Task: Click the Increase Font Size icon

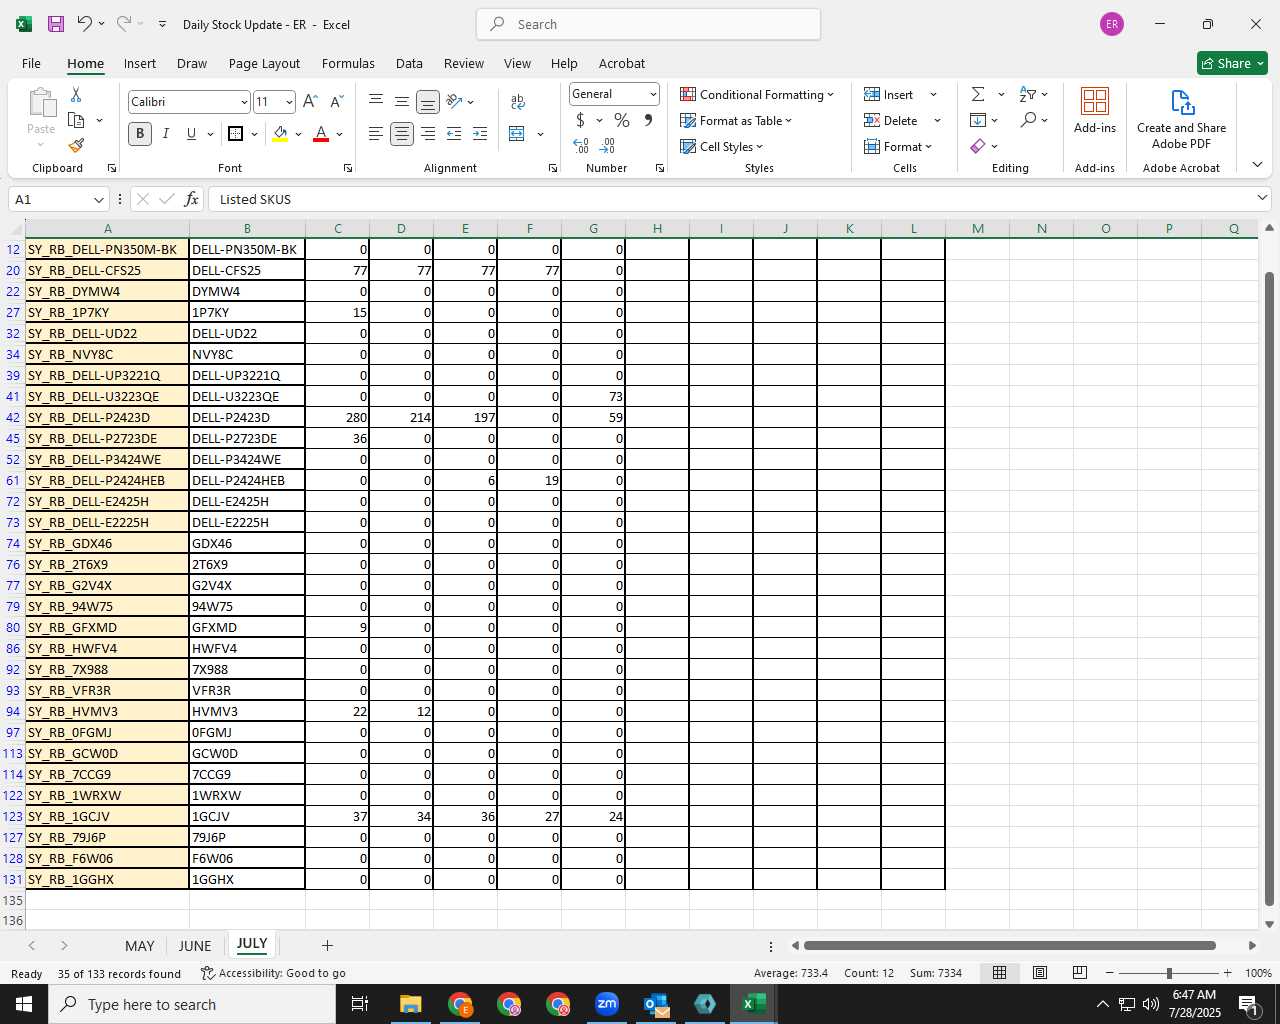Action: pyautogui.click(x=310, y=101)
